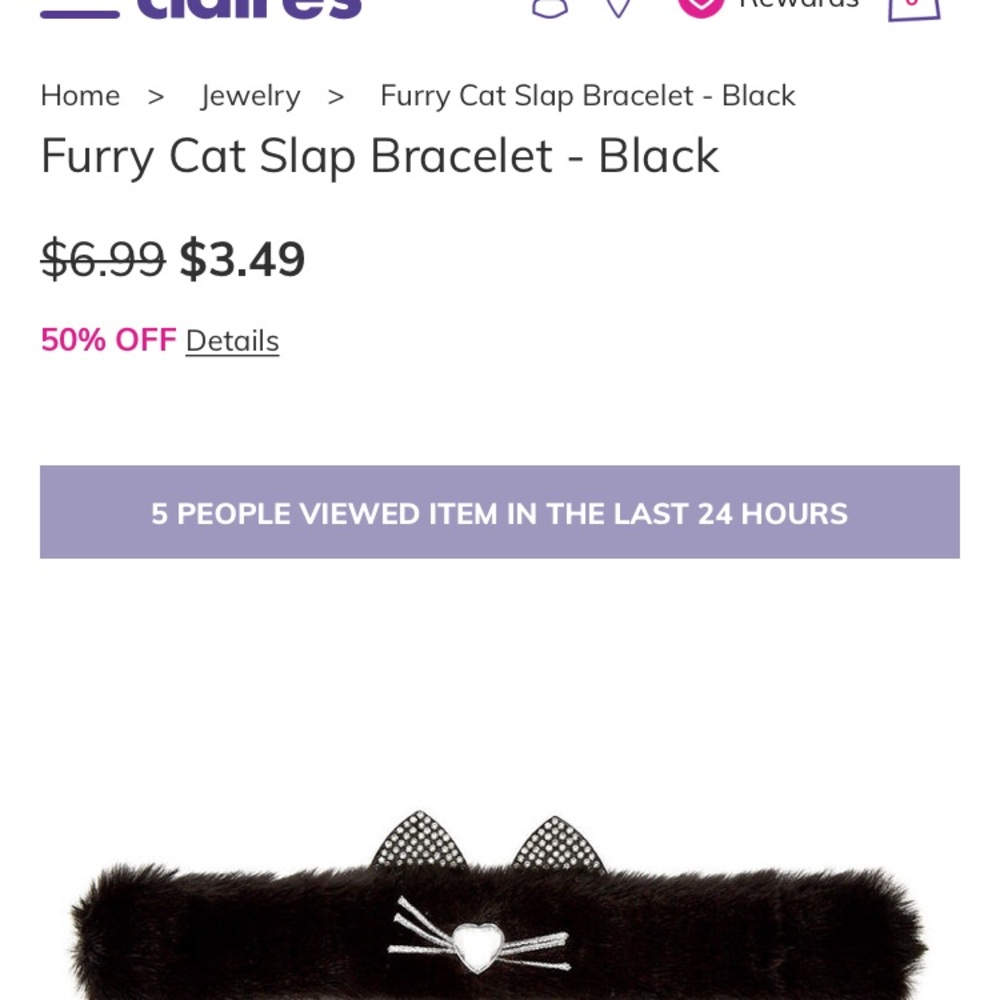This screenshot has width=1000, height=1000.
Task: Go to Home breadcrumb
Action: (x=80, y=96)
